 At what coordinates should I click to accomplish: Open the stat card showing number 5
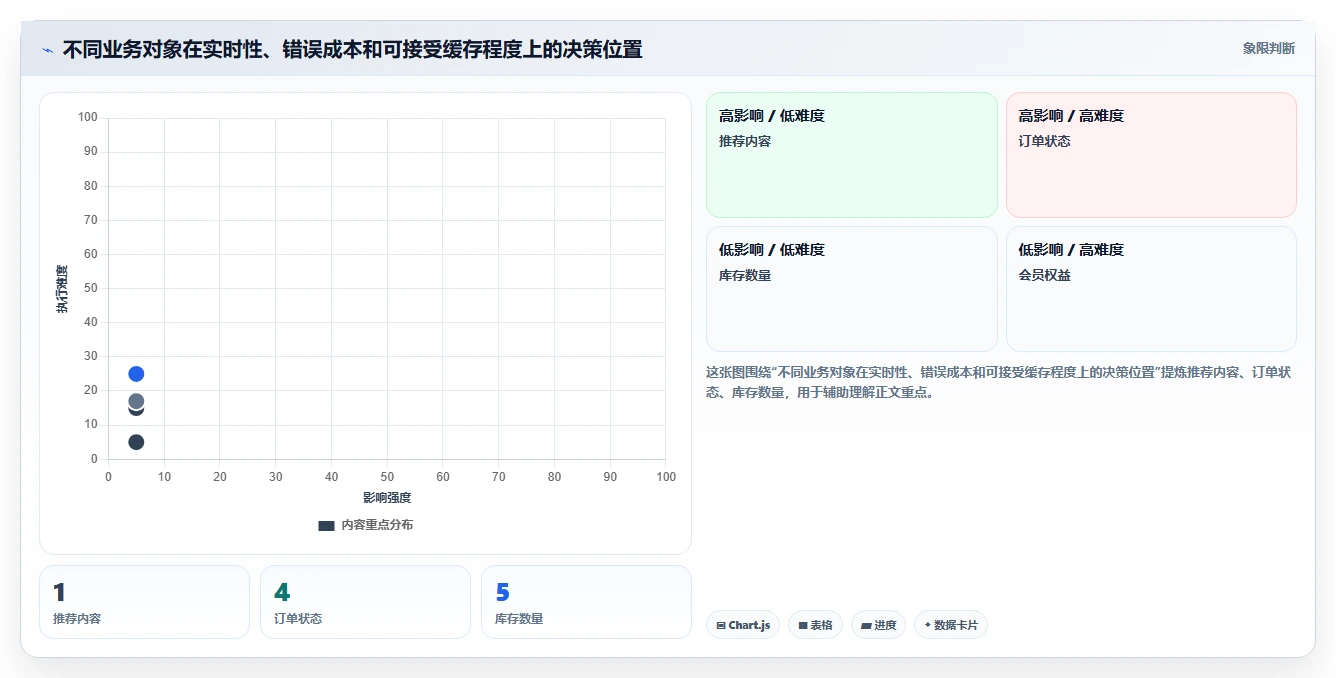(x=586, y=602)
